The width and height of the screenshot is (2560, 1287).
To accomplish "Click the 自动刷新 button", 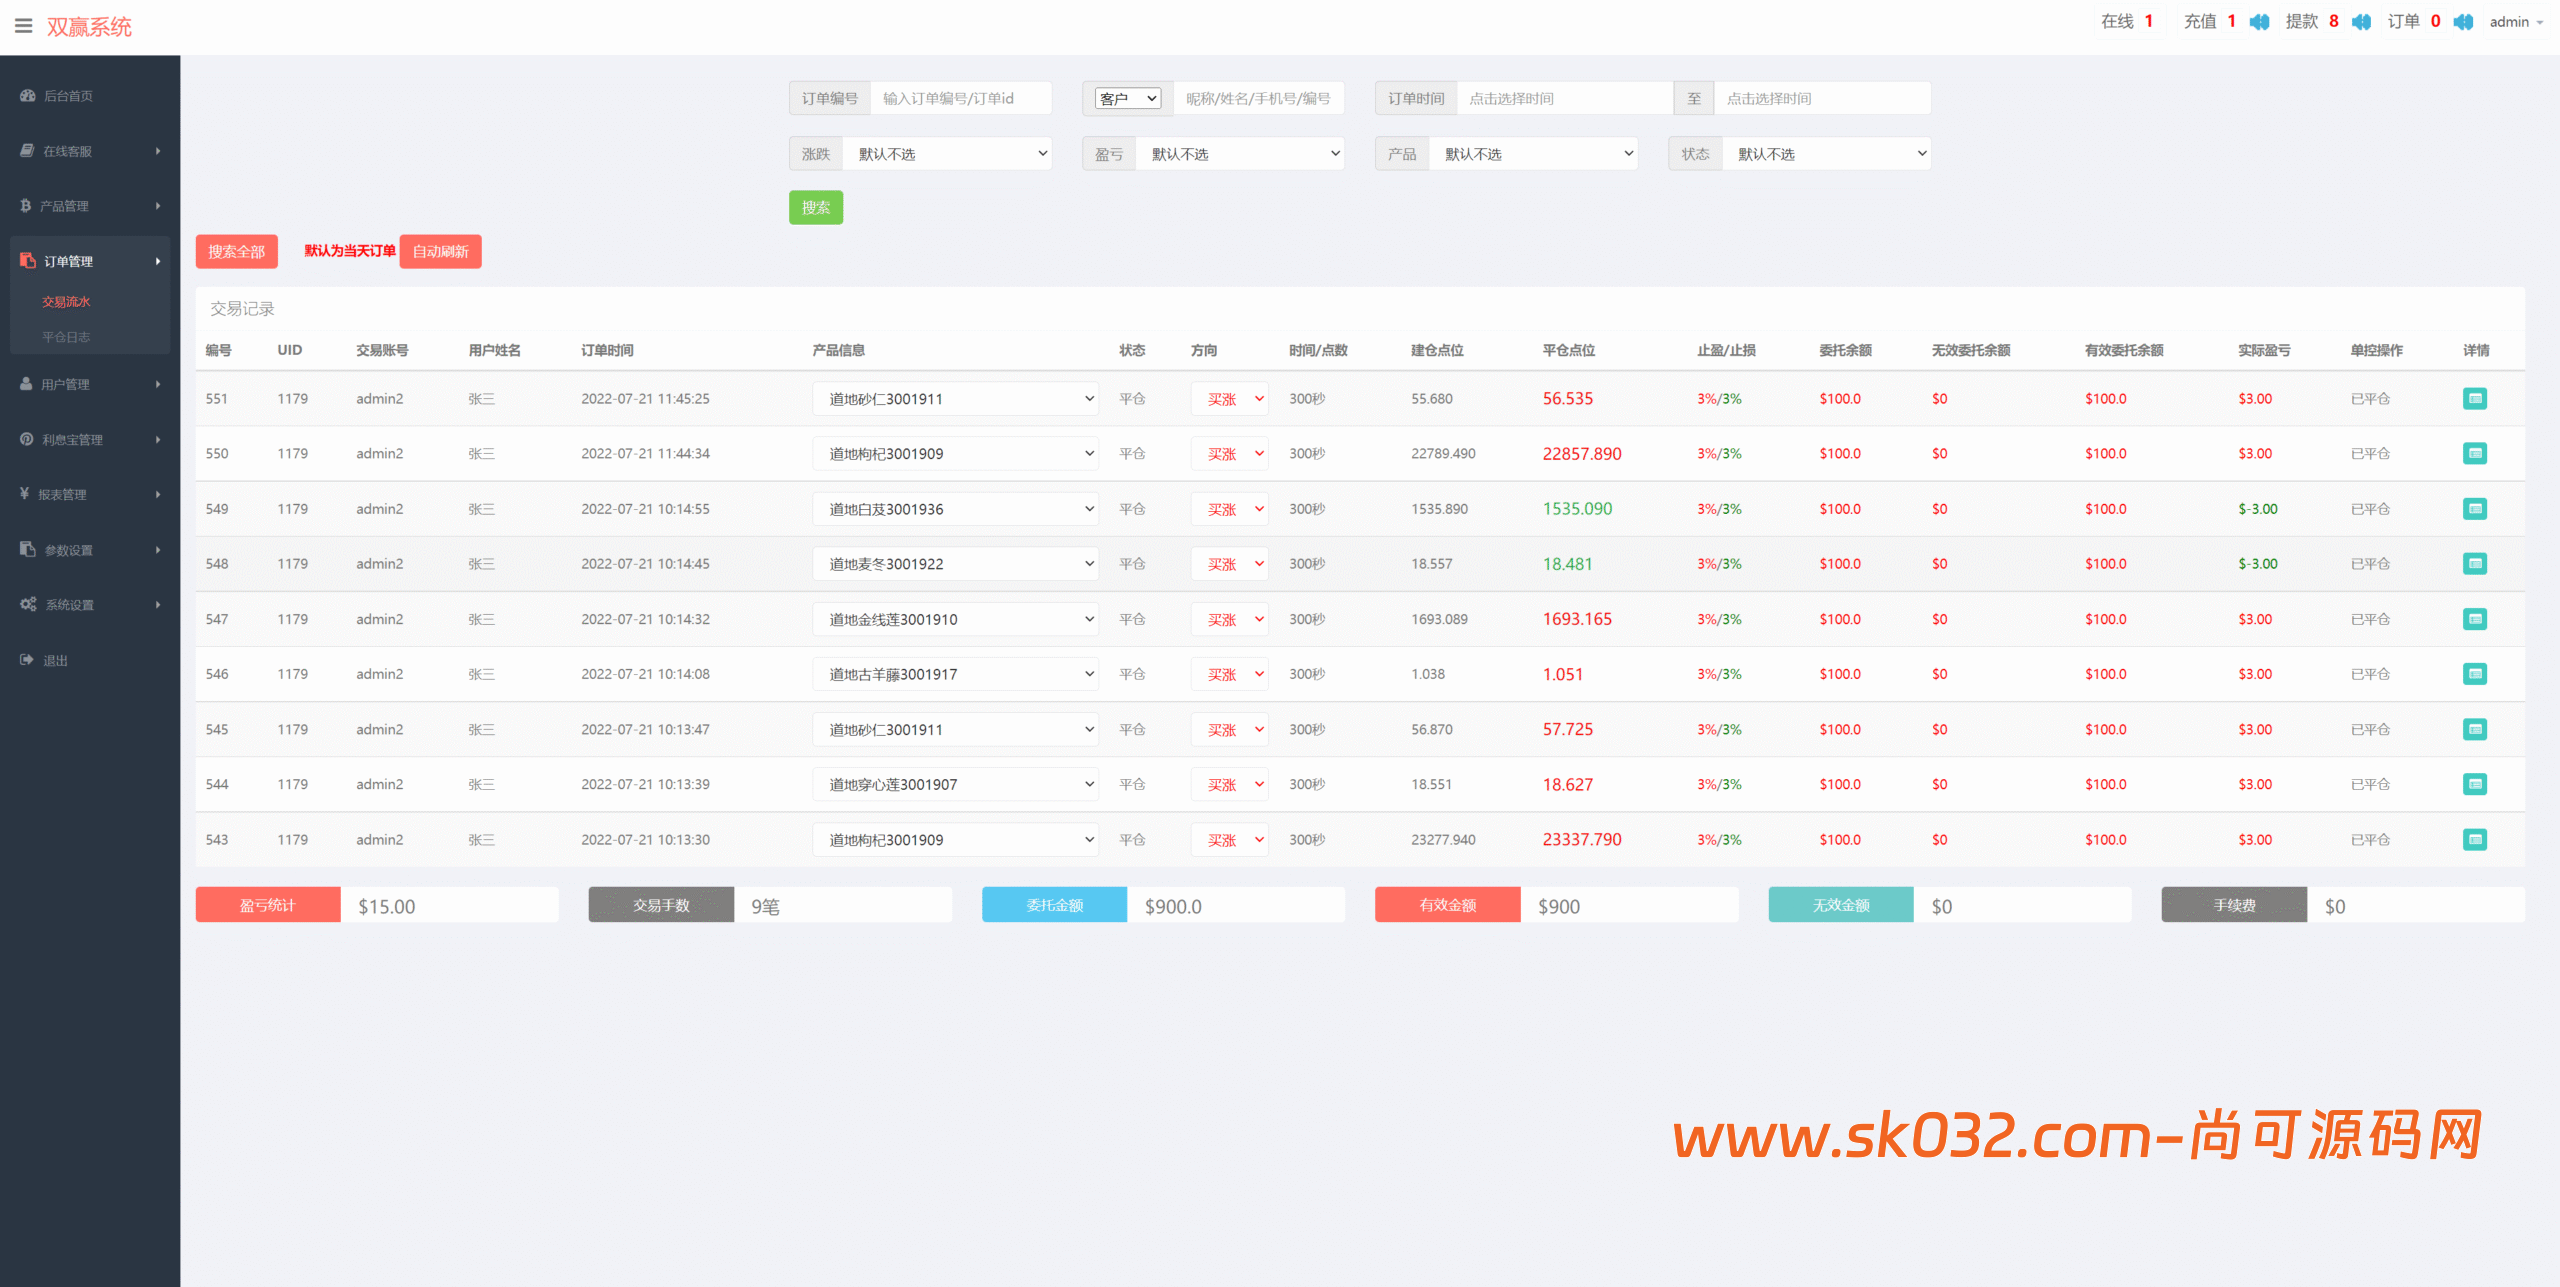I will (440, 252).
